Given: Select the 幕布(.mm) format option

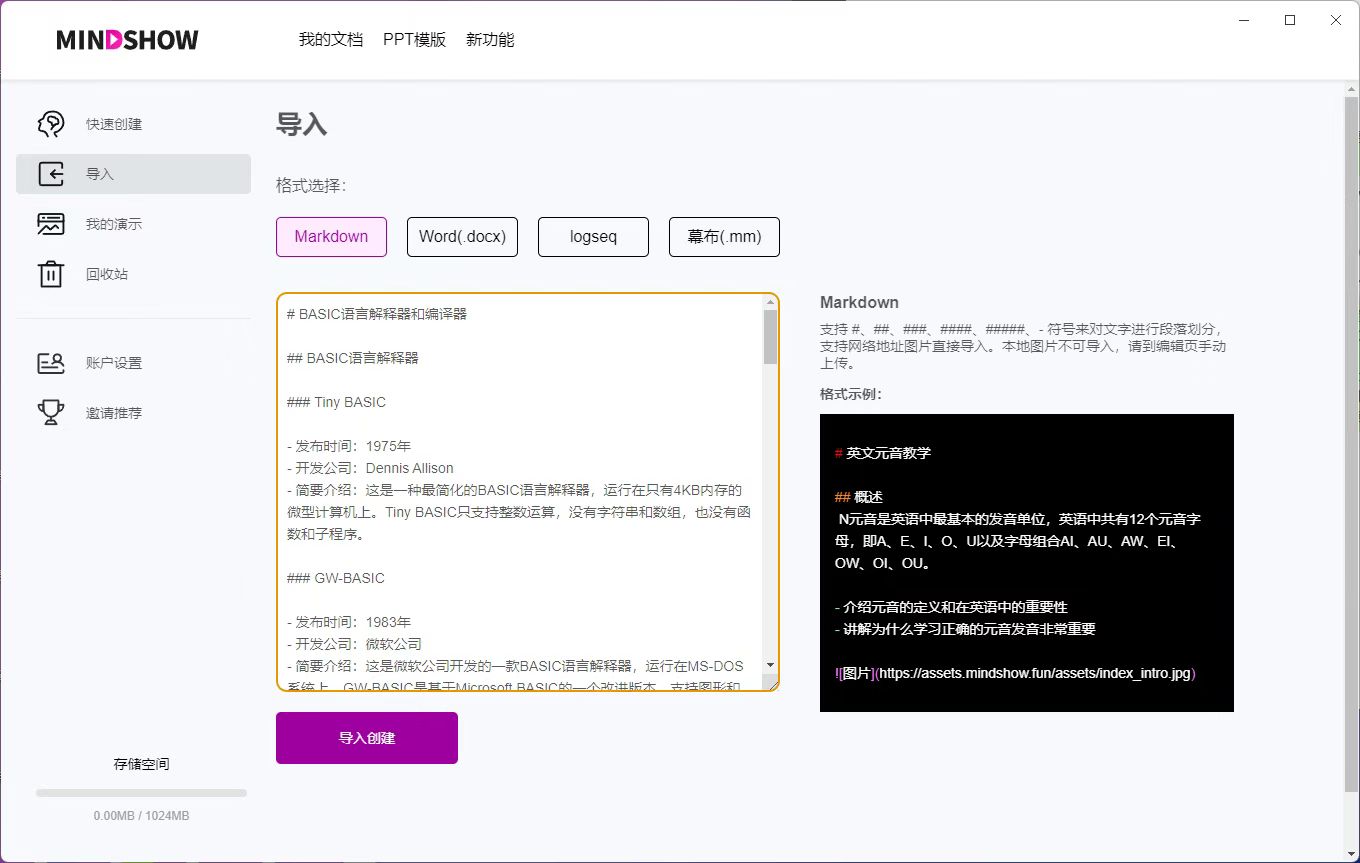Looking at the screenshot, I should 723,236.
